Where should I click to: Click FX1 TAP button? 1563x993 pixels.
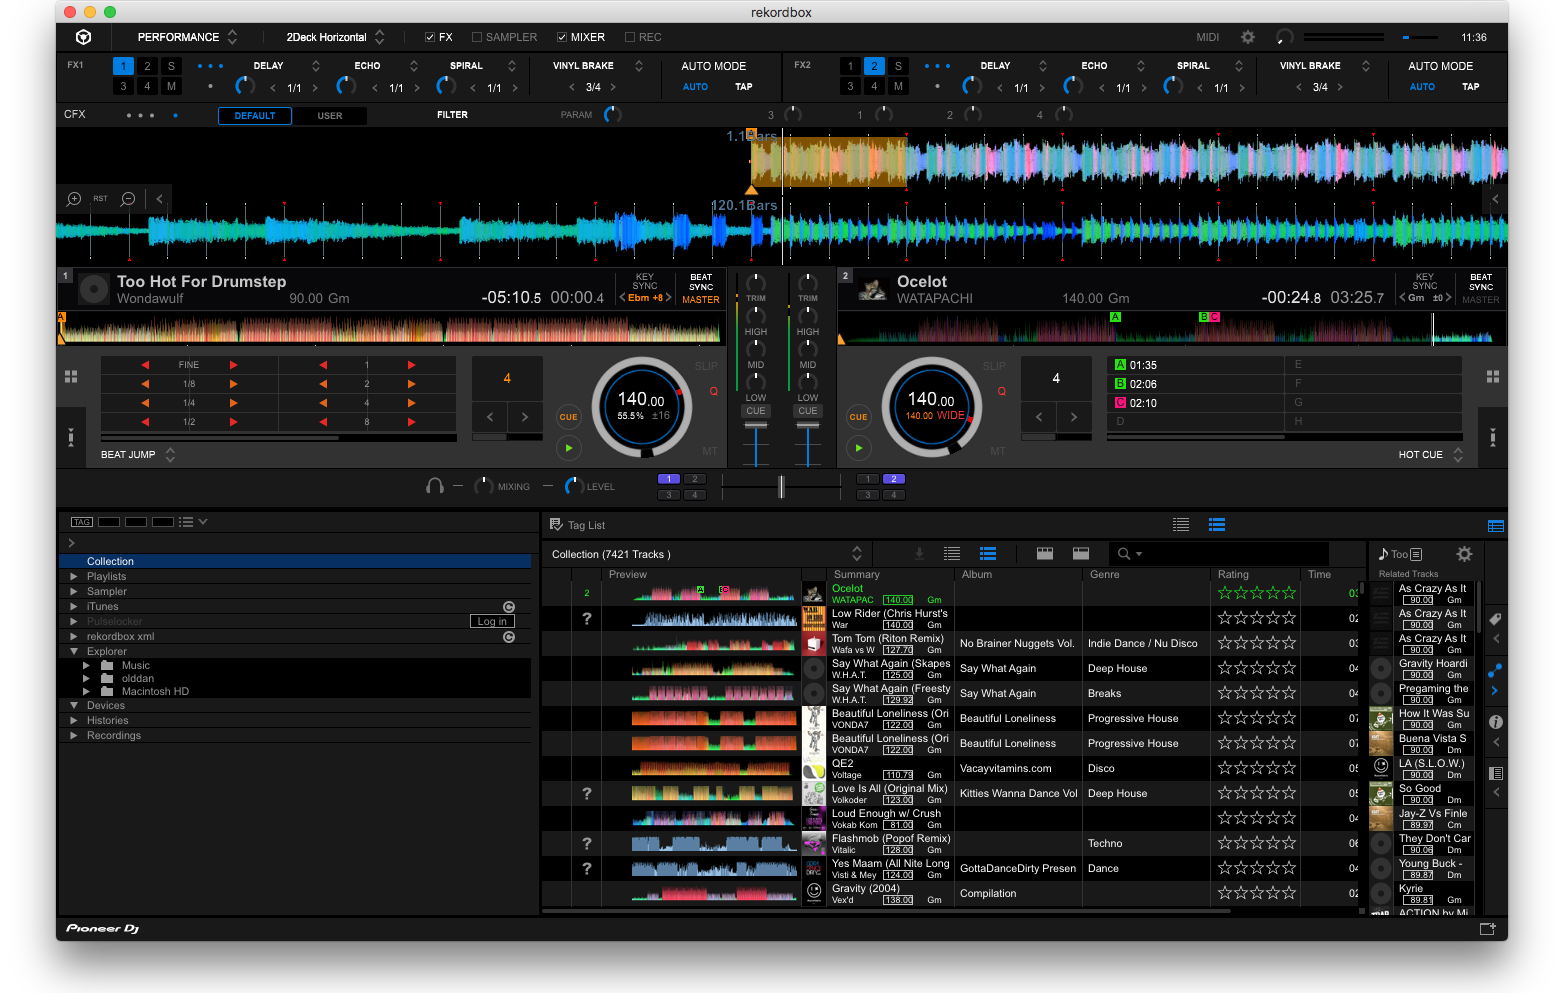point(744,87)
